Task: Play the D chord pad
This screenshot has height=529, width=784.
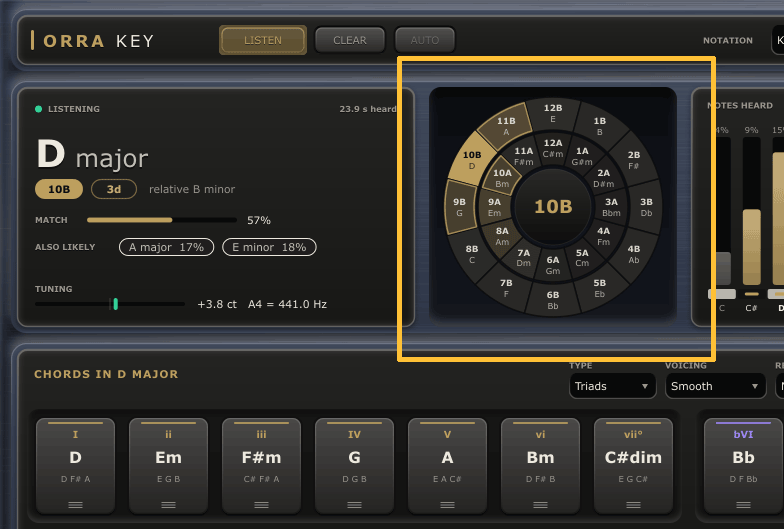Action: (x=76, y=466)
